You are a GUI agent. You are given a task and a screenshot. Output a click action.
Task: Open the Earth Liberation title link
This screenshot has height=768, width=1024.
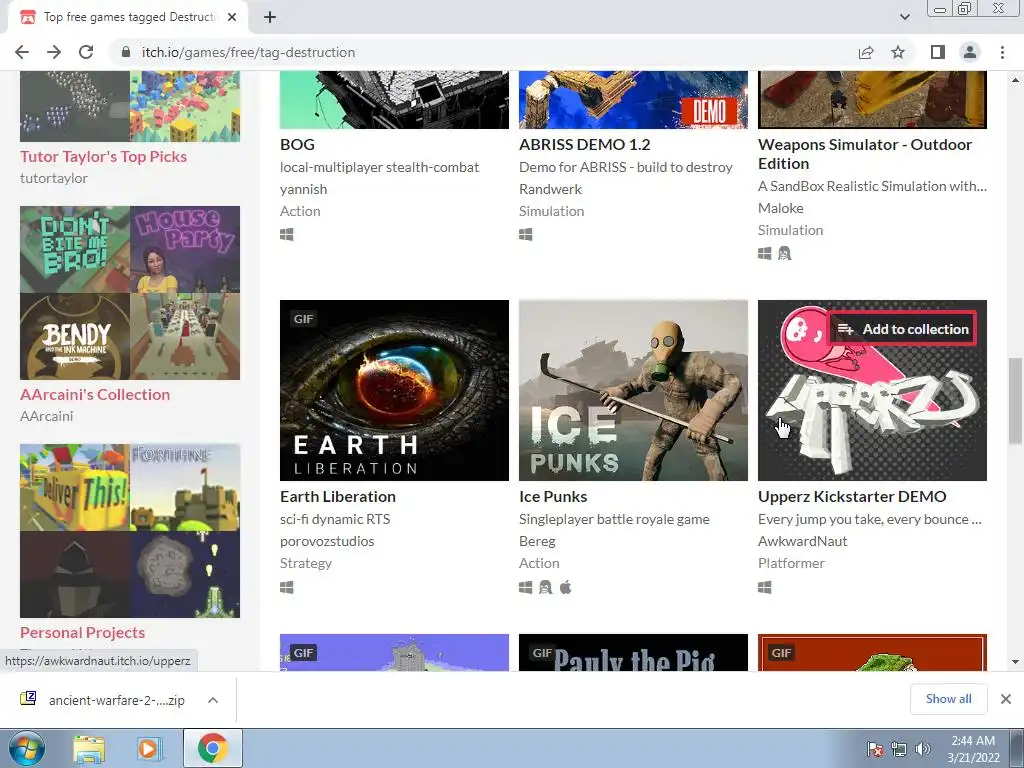338,496
